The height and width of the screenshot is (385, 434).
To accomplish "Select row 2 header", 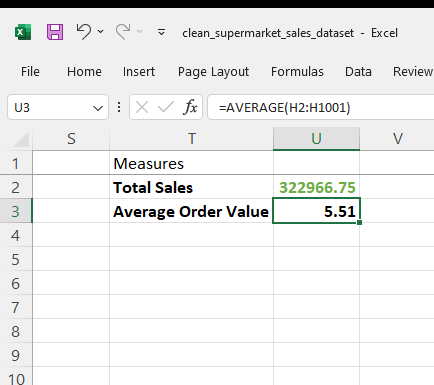I will (x=16, y=187).
